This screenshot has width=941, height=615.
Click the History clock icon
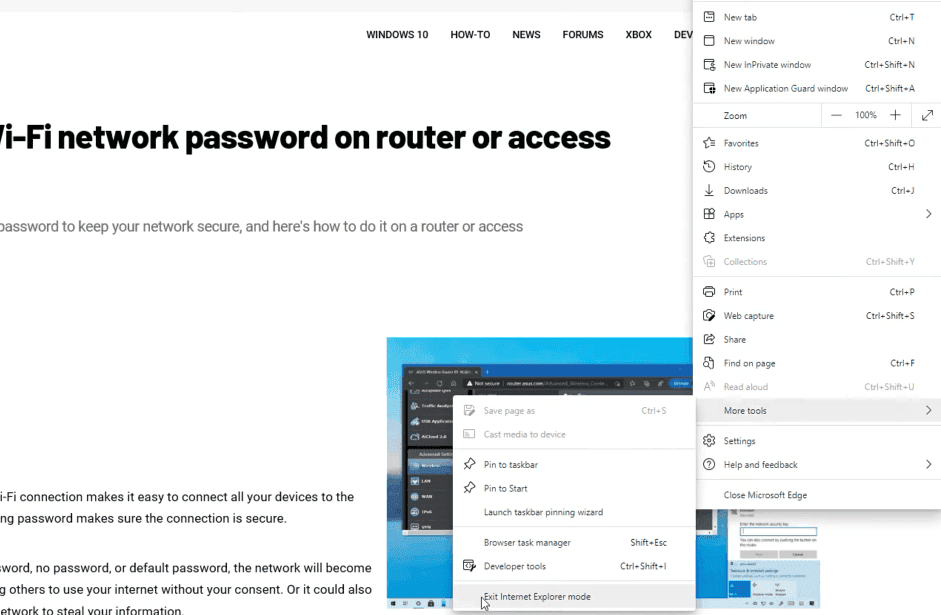coord(709,166)
